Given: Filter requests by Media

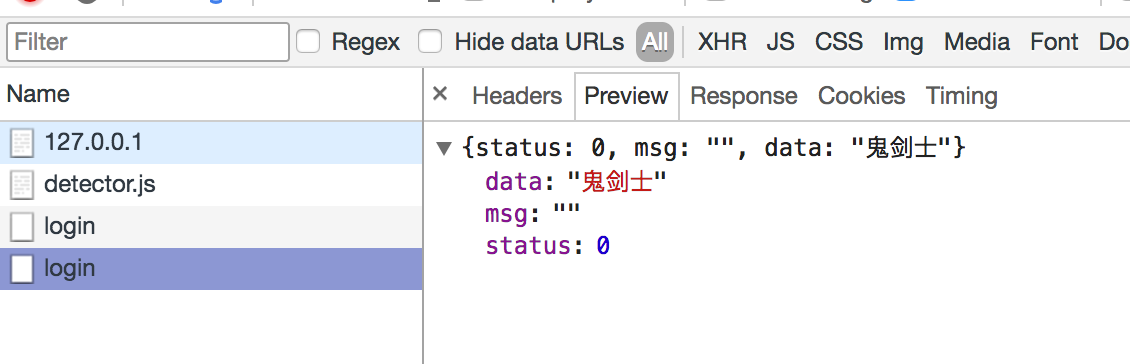Looking at the screenshot, I should click(976, 42).
